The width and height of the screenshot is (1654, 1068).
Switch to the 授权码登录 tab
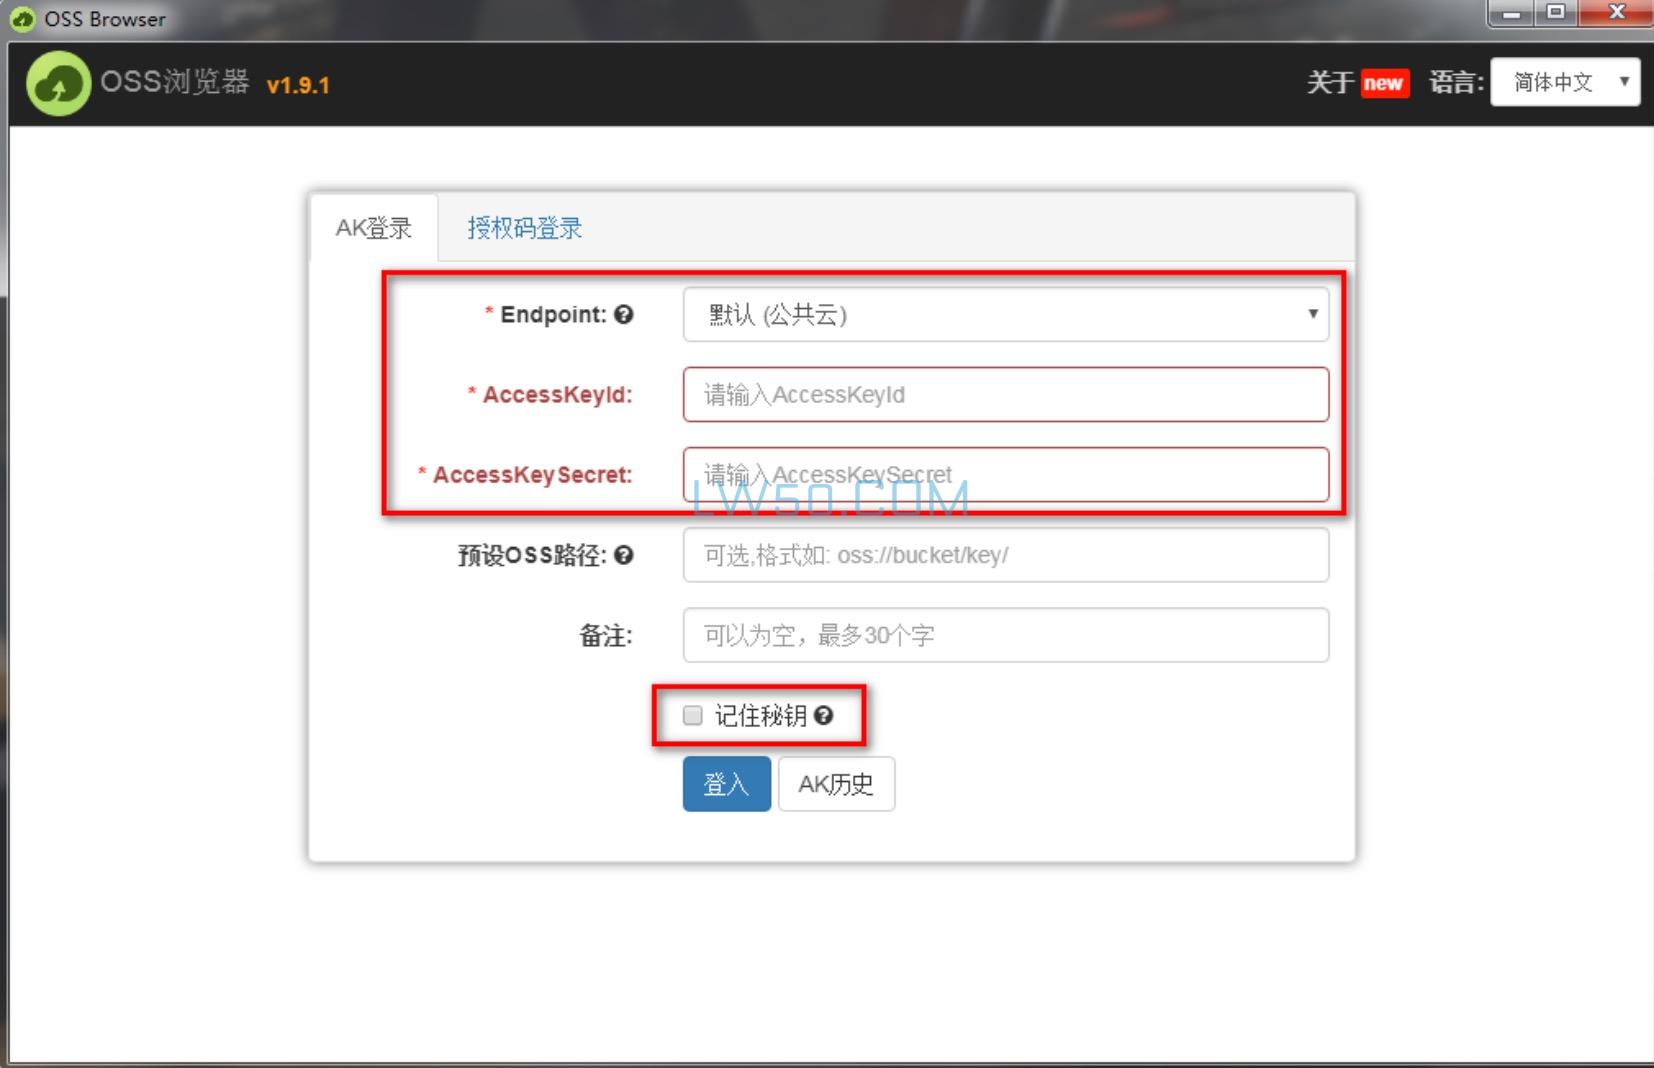(524, 228)
